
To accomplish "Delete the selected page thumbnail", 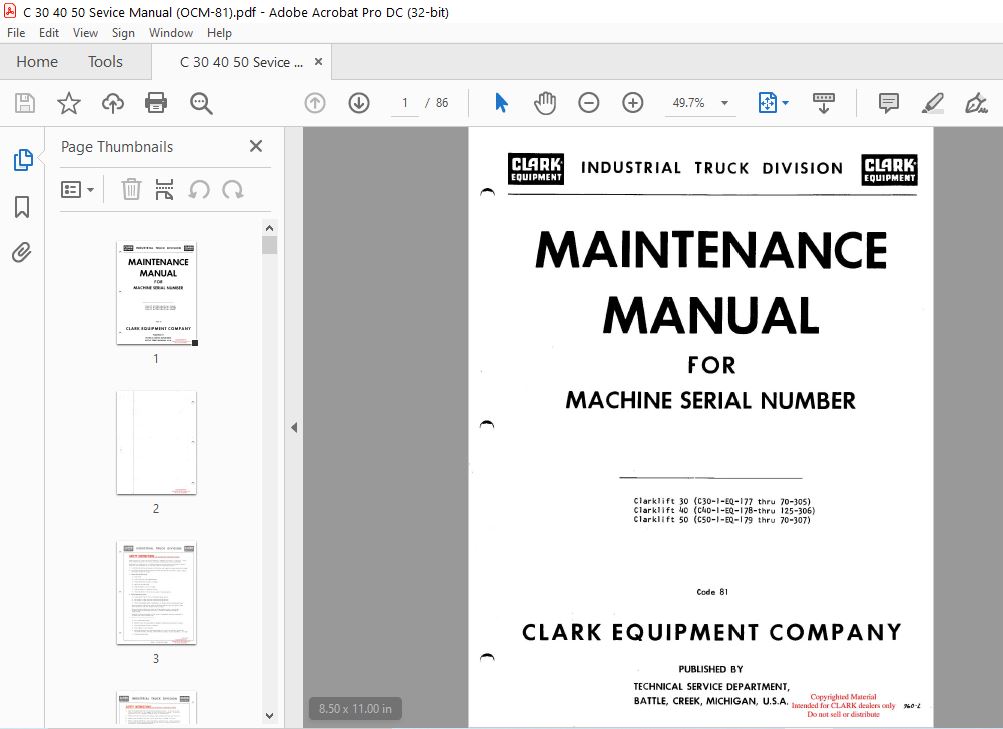I will coord(131,190).
